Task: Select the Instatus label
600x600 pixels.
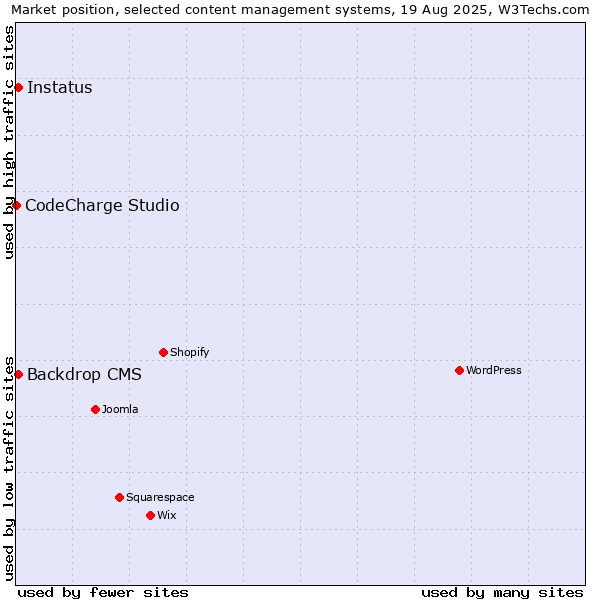Action: tap(60, 88)
